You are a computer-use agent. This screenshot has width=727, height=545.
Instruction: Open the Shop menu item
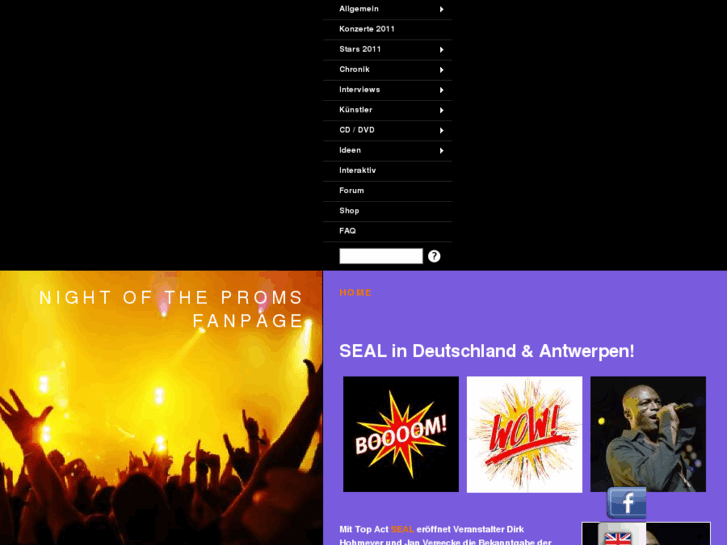(x=388, y=211)
